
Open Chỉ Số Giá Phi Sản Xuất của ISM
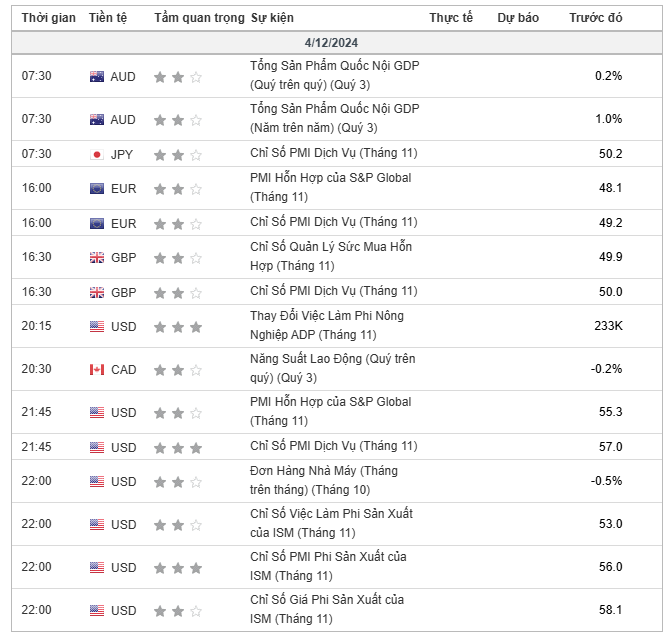tap(326, 609)
